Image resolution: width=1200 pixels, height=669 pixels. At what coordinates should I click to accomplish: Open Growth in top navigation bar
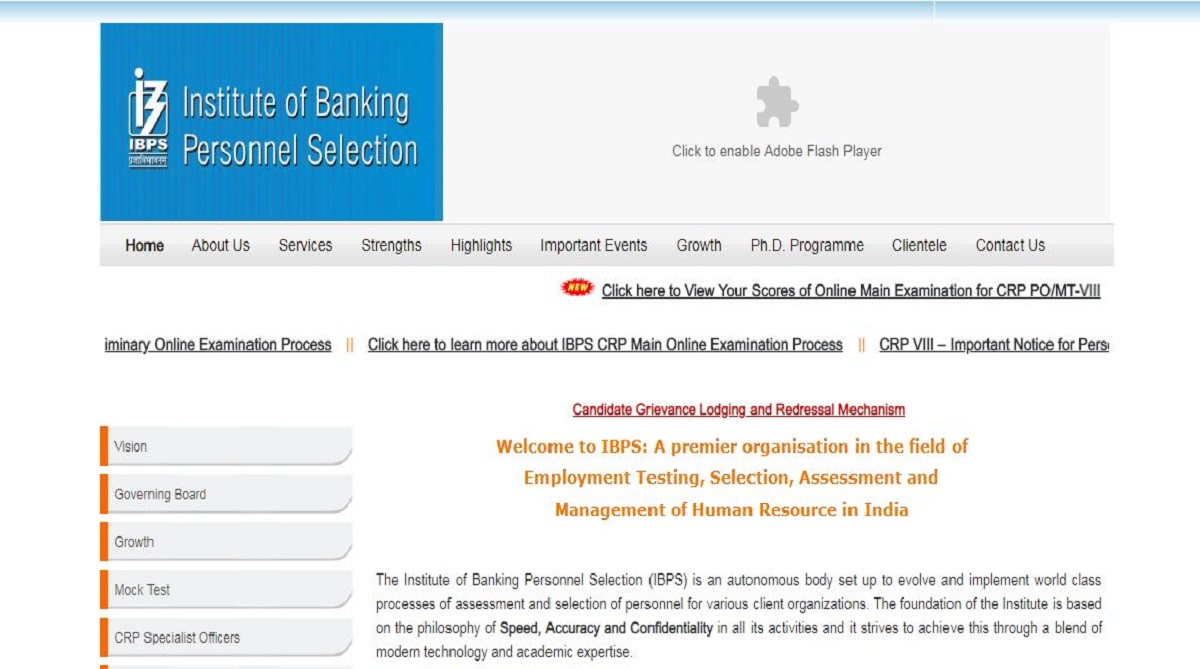pyautogui.click(x=699, y=245)
